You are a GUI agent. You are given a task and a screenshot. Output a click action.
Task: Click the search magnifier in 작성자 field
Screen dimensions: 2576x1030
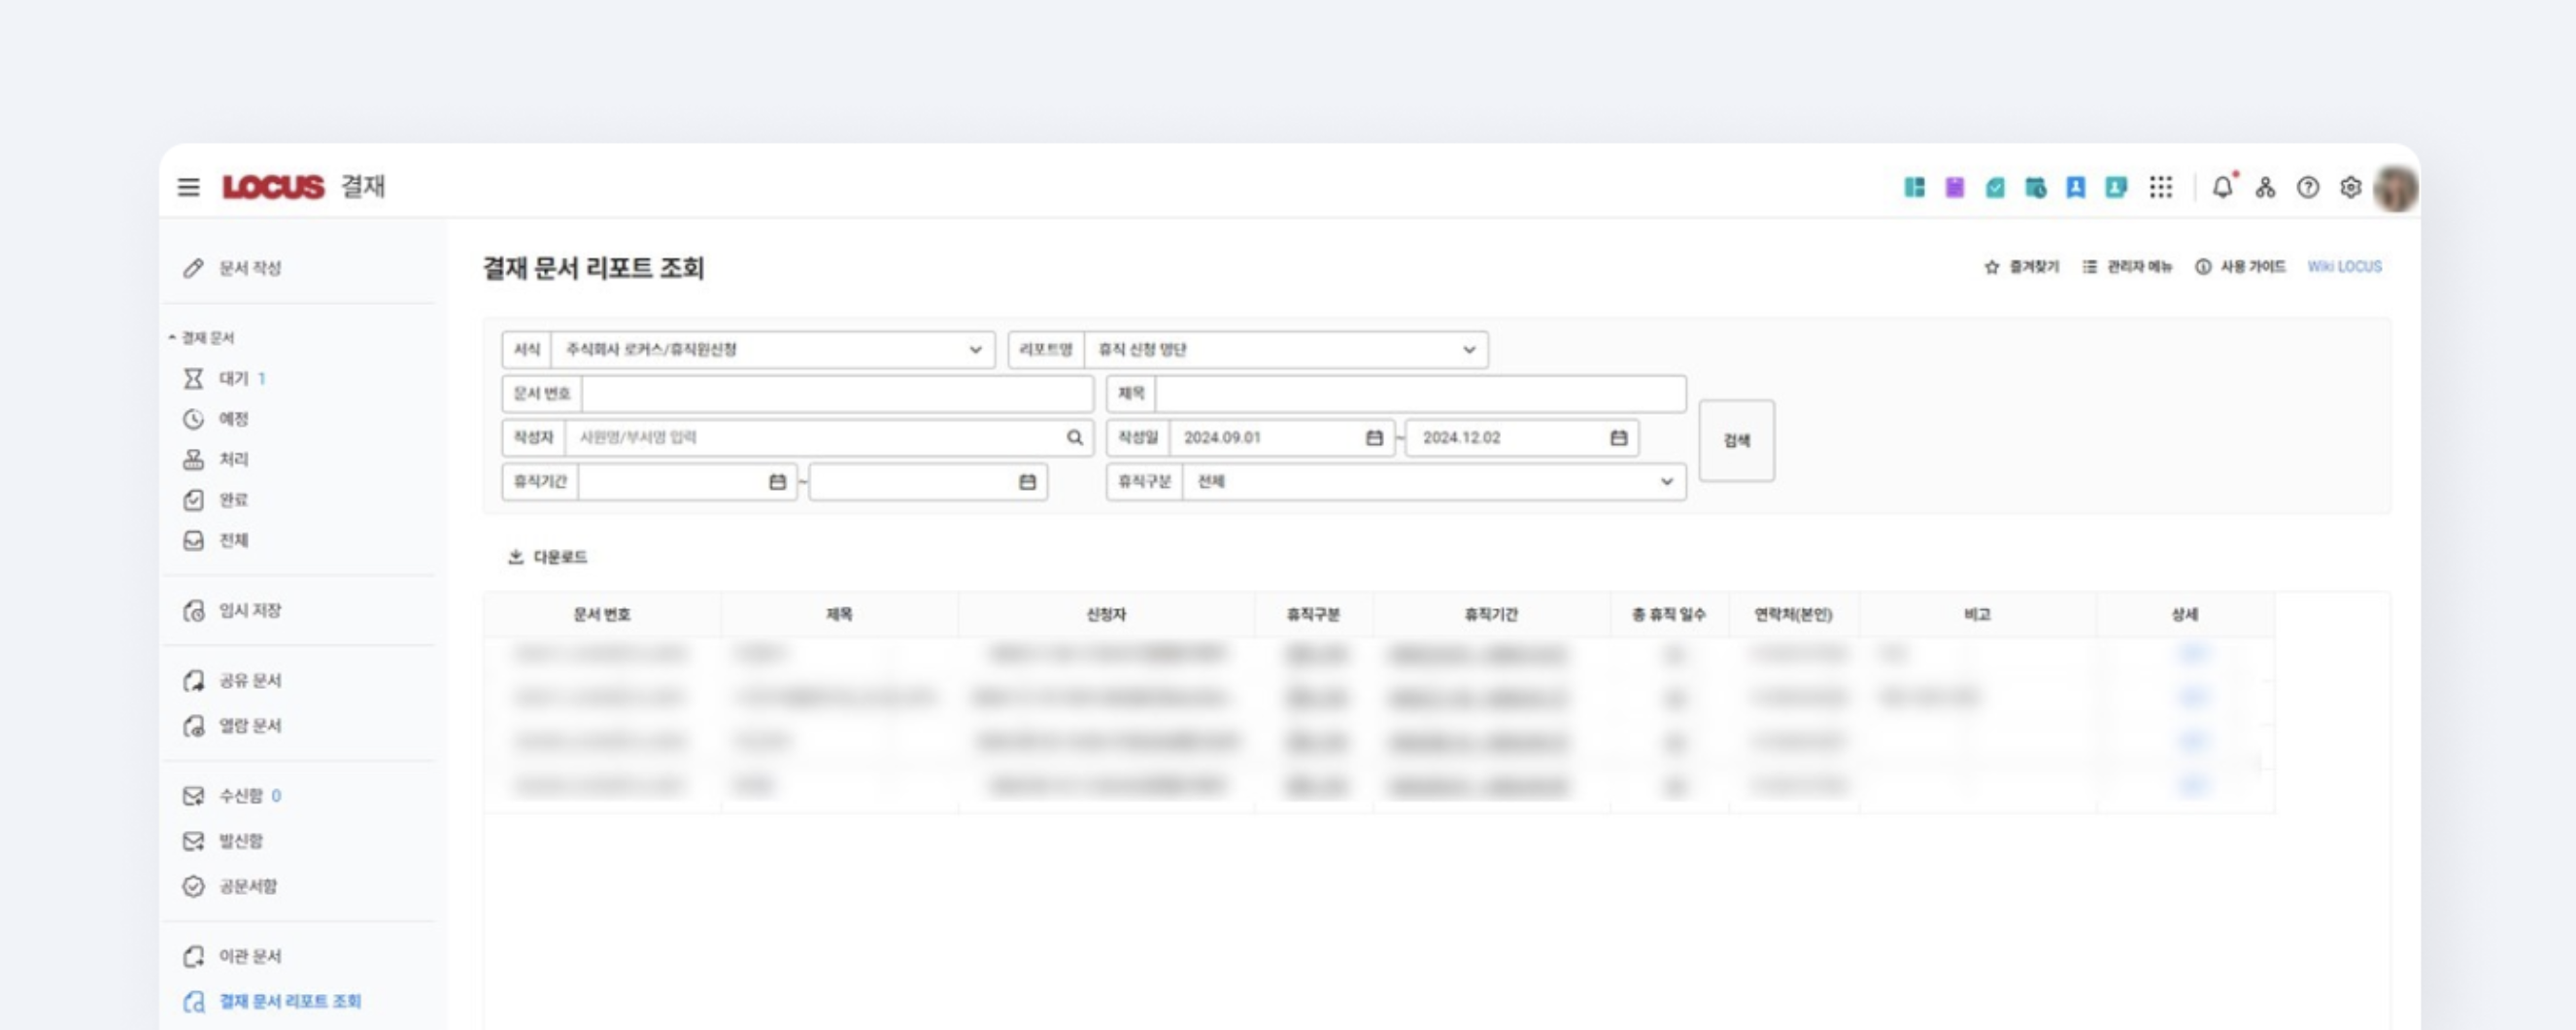click(1074, 438)
